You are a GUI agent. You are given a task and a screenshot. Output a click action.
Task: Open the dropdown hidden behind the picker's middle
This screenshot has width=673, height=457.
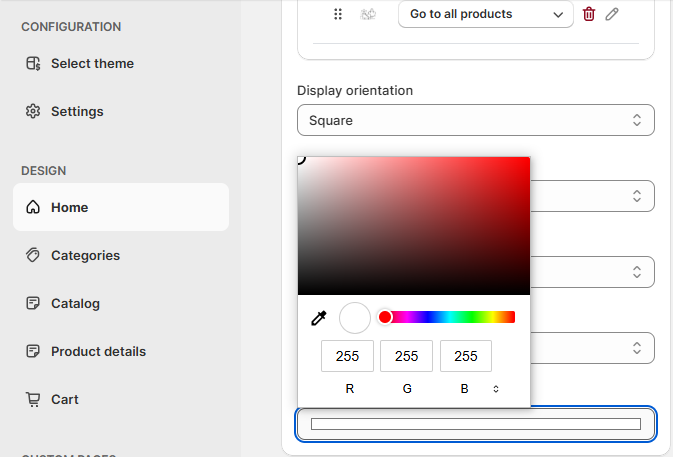coord(593,272)
